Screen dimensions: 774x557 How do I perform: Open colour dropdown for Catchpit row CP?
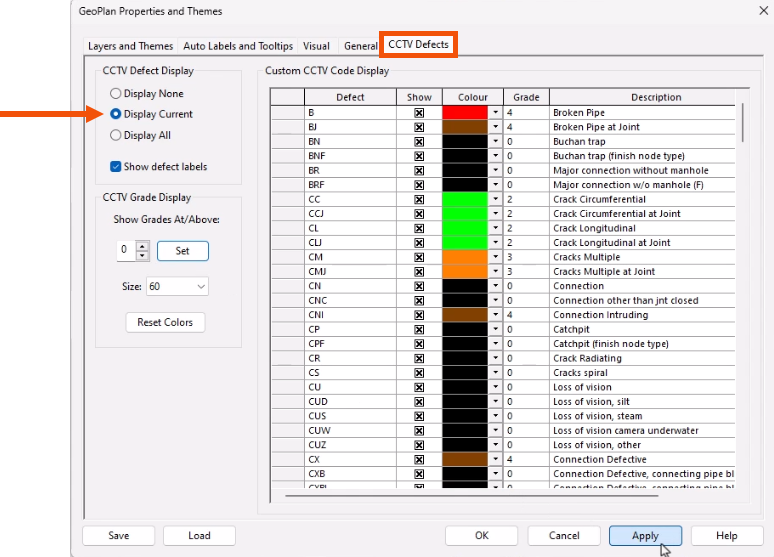496,329
